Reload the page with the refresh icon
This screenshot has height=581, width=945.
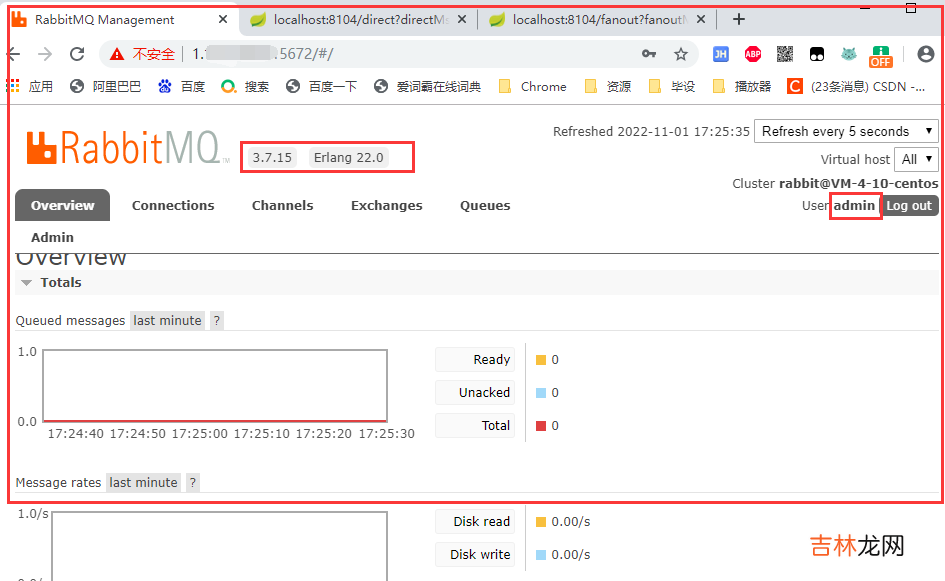(77, 54)
